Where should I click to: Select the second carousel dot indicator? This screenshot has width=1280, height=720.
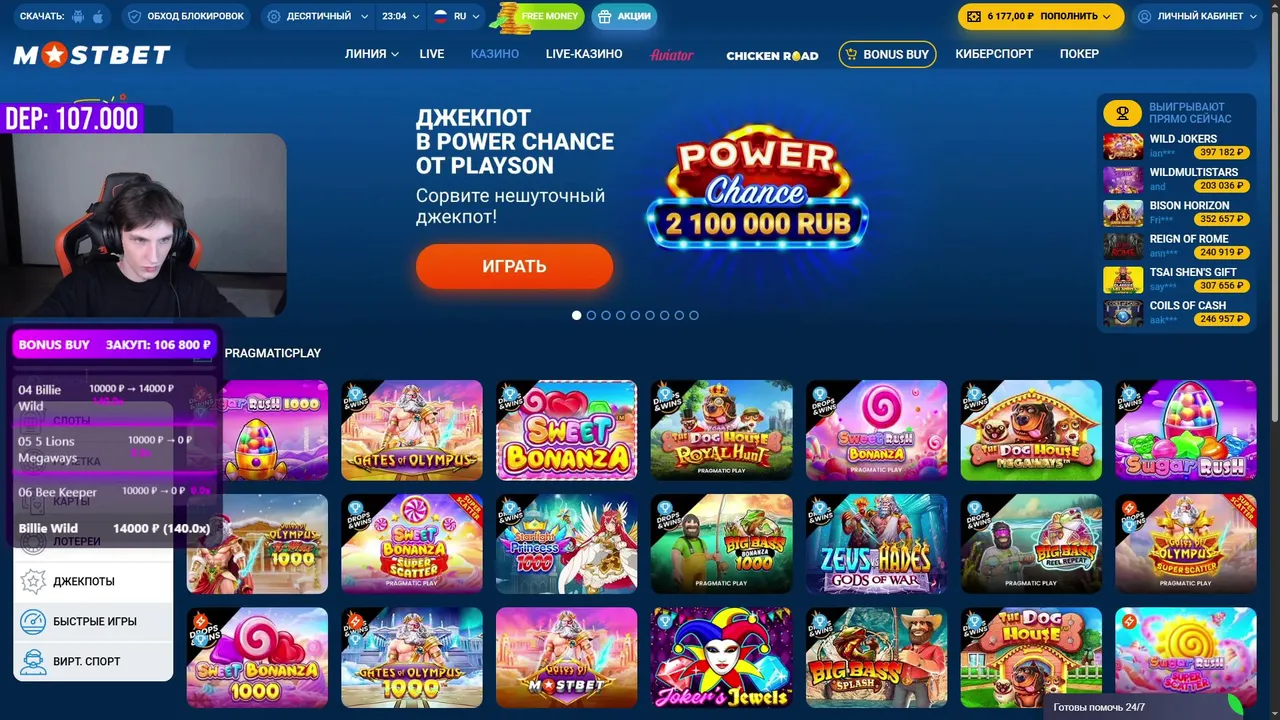pos(591,315)
